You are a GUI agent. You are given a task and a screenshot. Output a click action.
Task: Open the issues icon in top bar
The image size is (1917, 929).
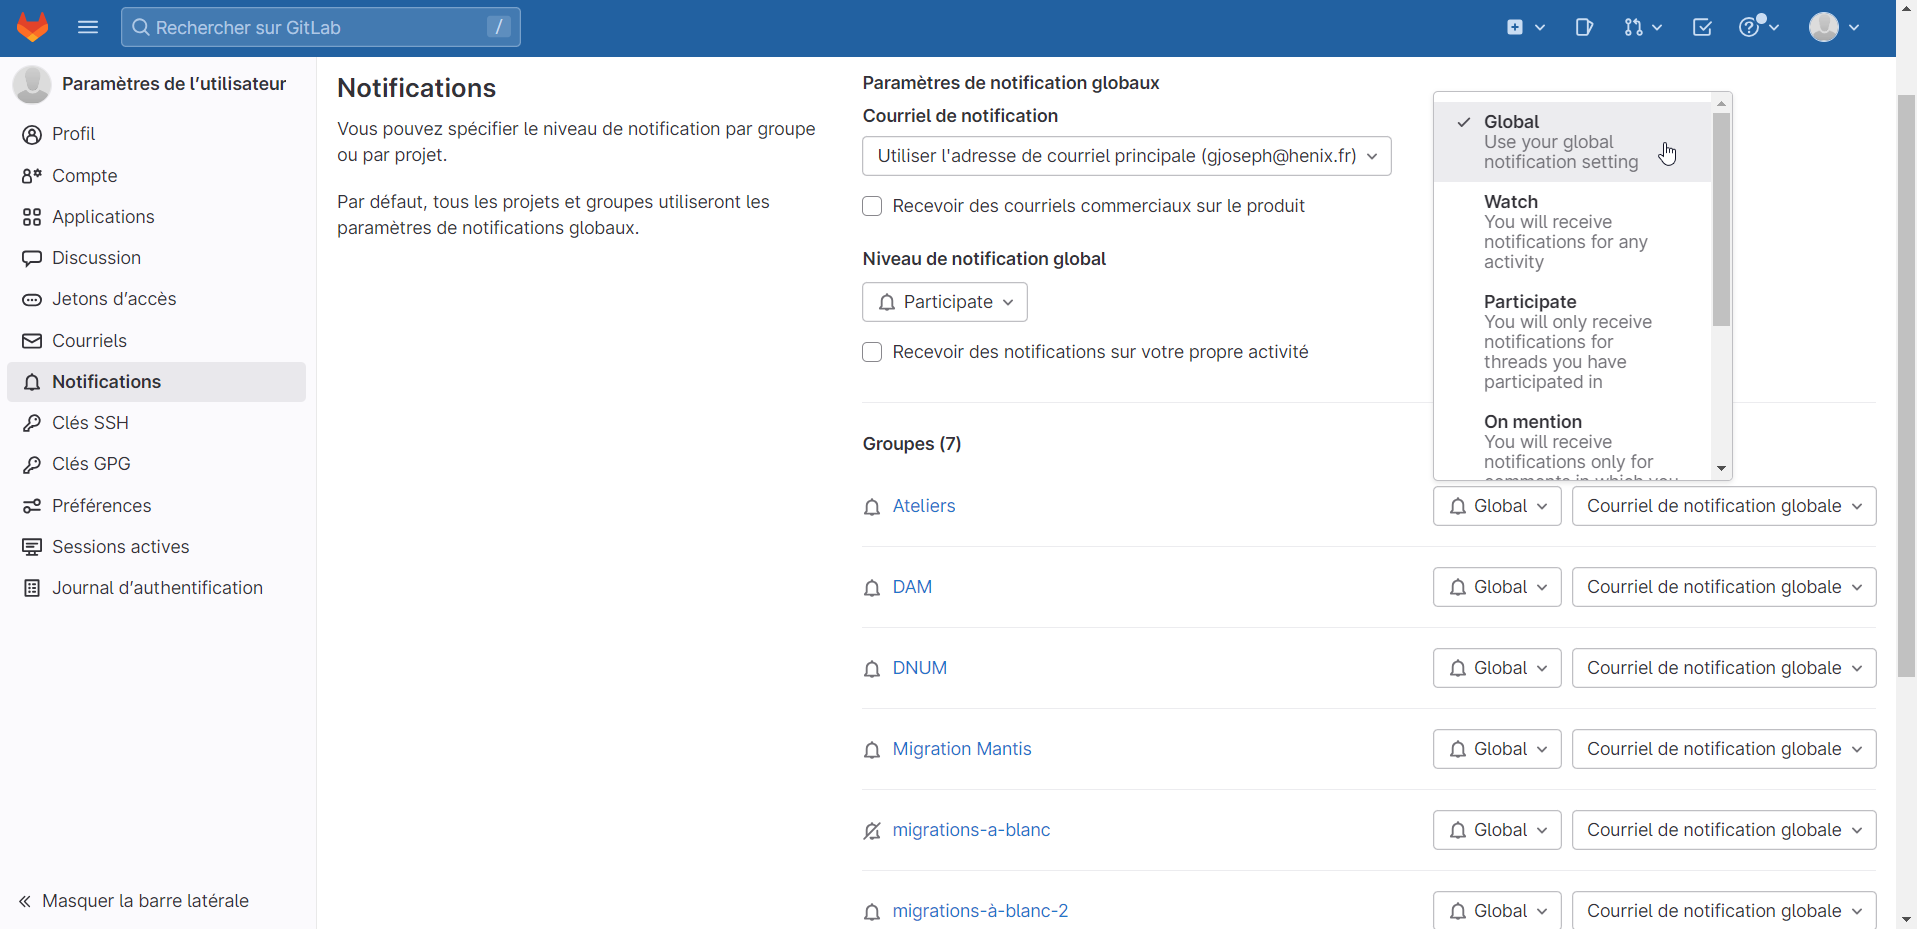pos(1584,27)
